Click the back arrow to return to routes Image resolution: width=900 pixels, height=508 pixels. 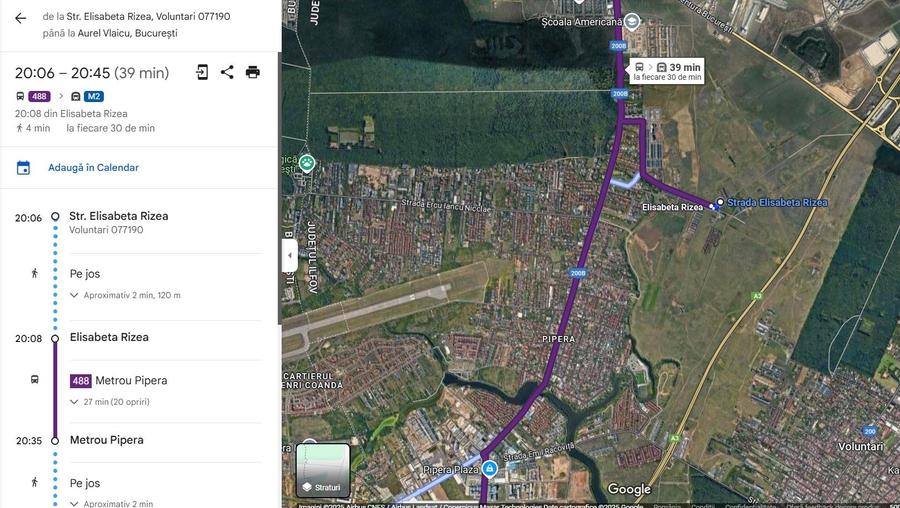[x=20, y=18]
